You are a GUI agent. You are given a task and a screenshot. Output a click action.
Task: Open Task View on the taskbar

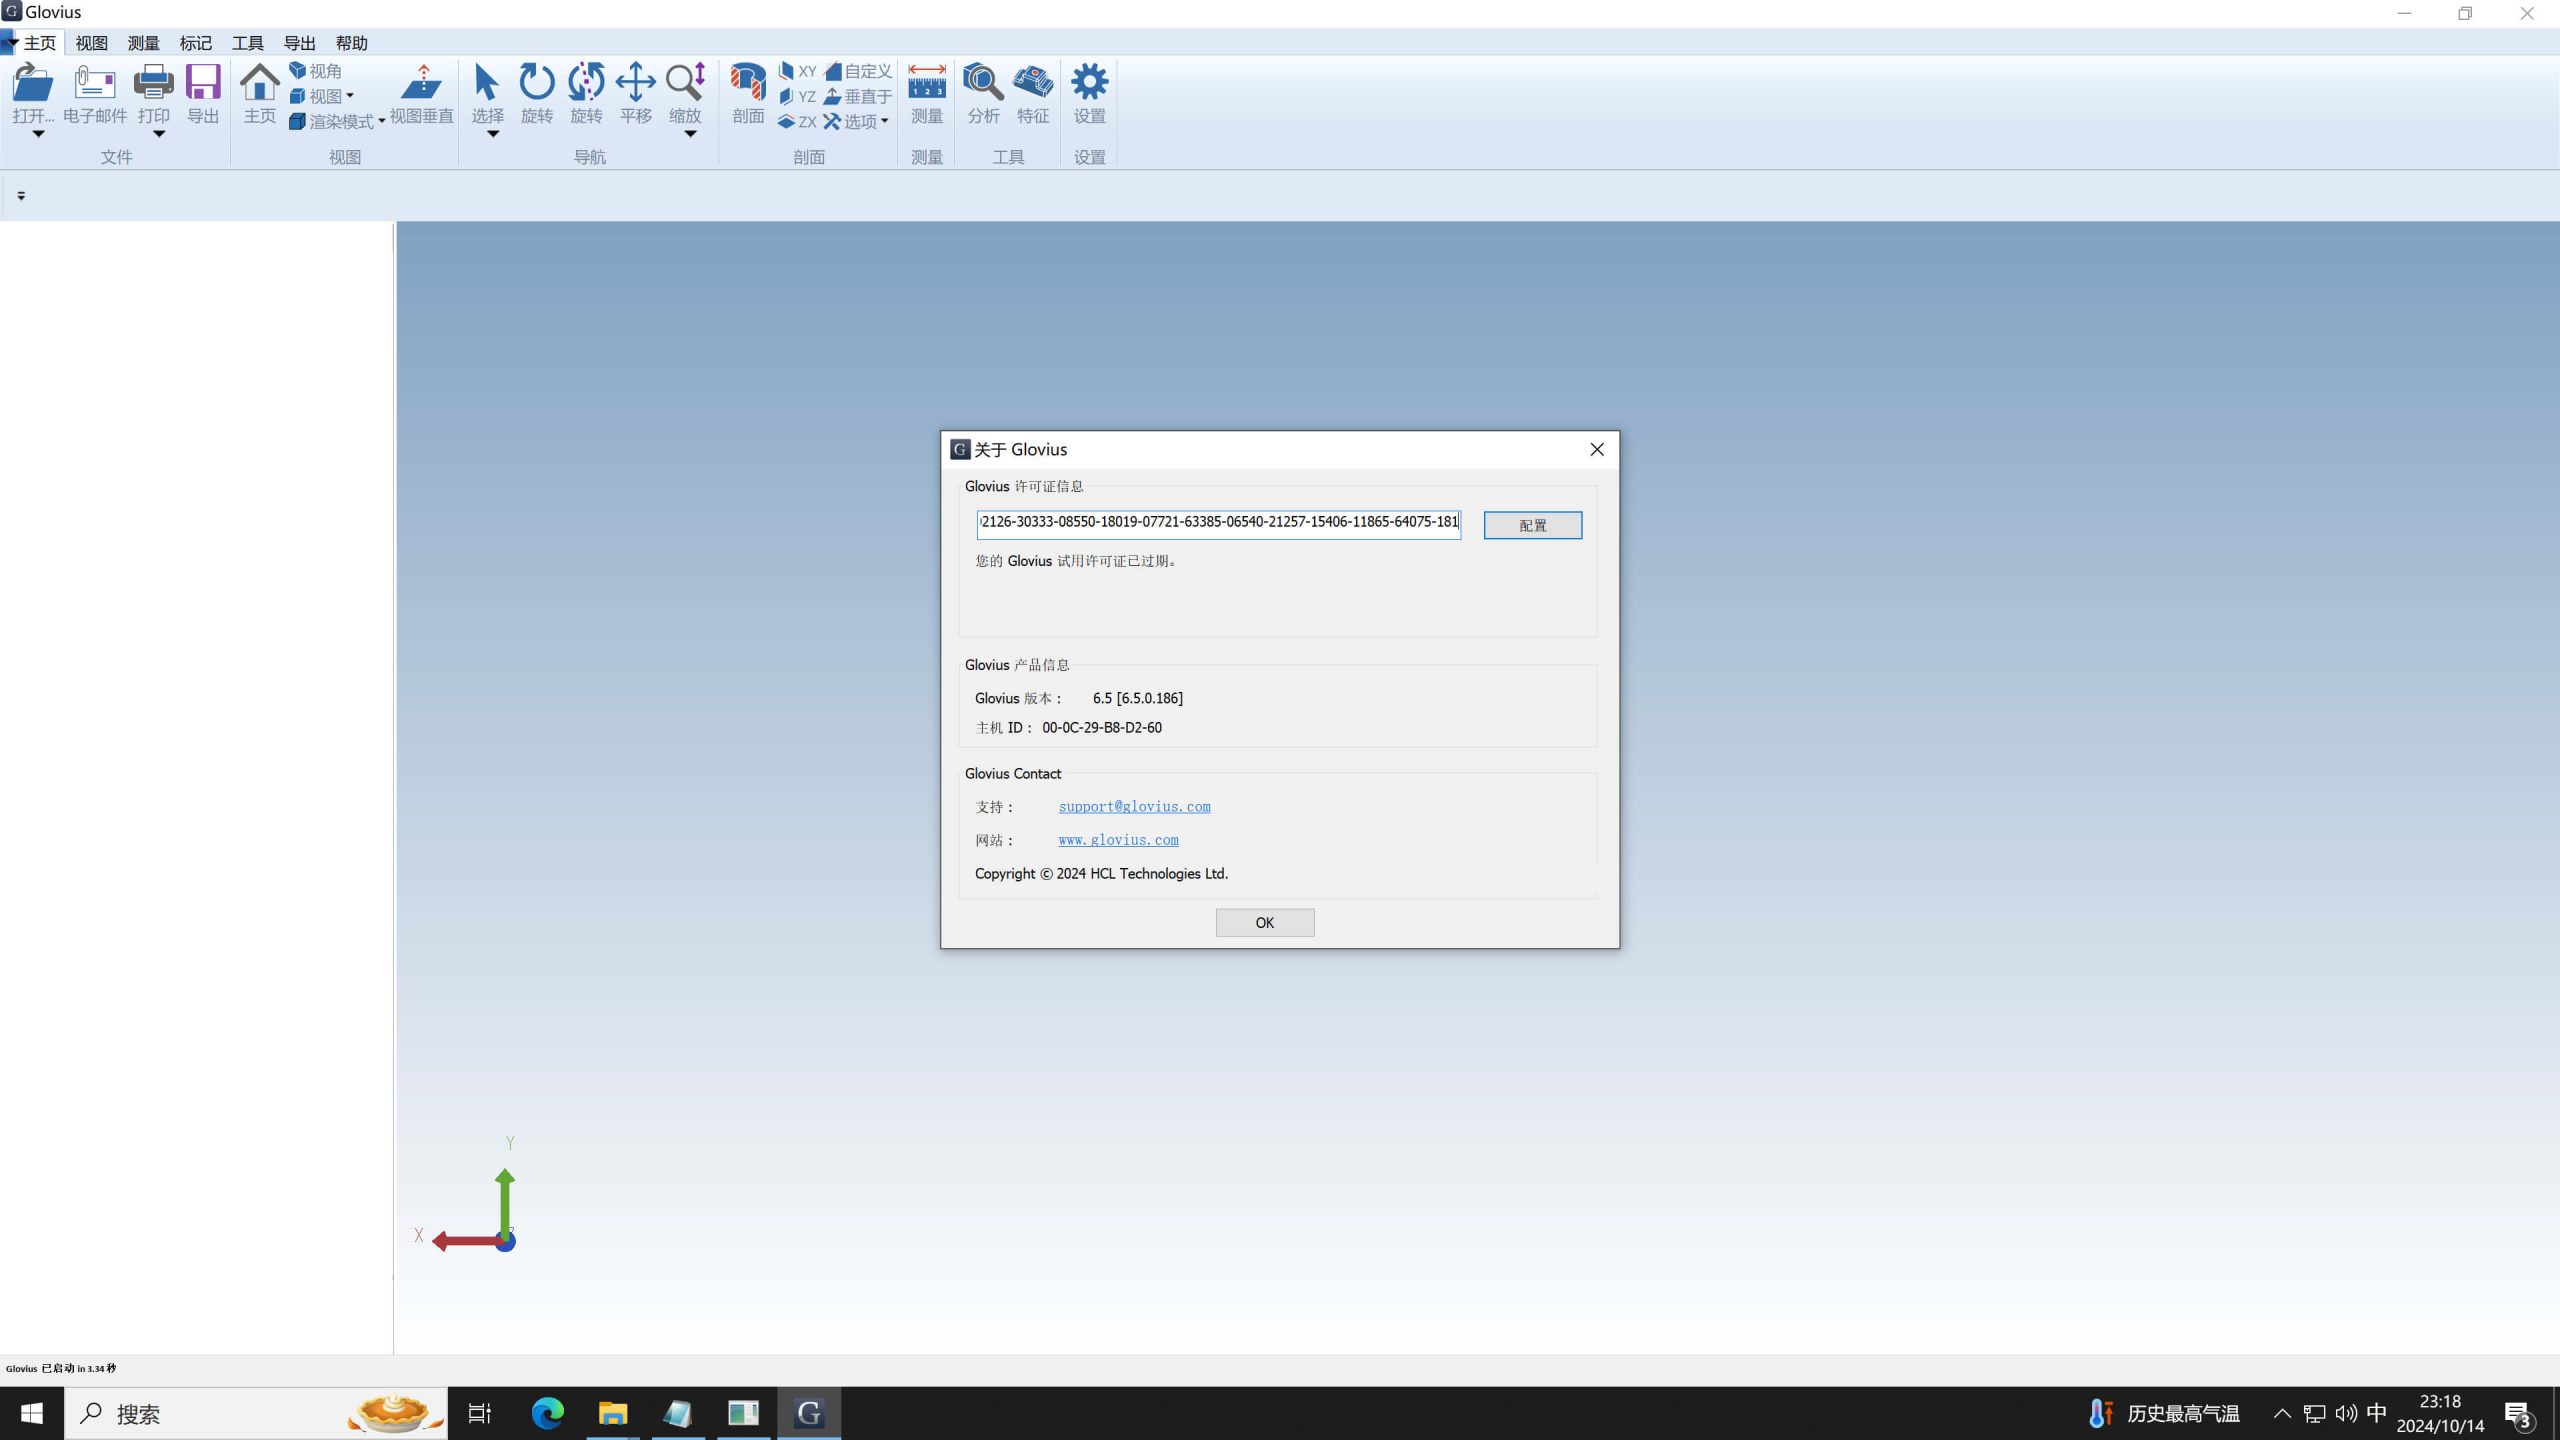point(480,1413)
